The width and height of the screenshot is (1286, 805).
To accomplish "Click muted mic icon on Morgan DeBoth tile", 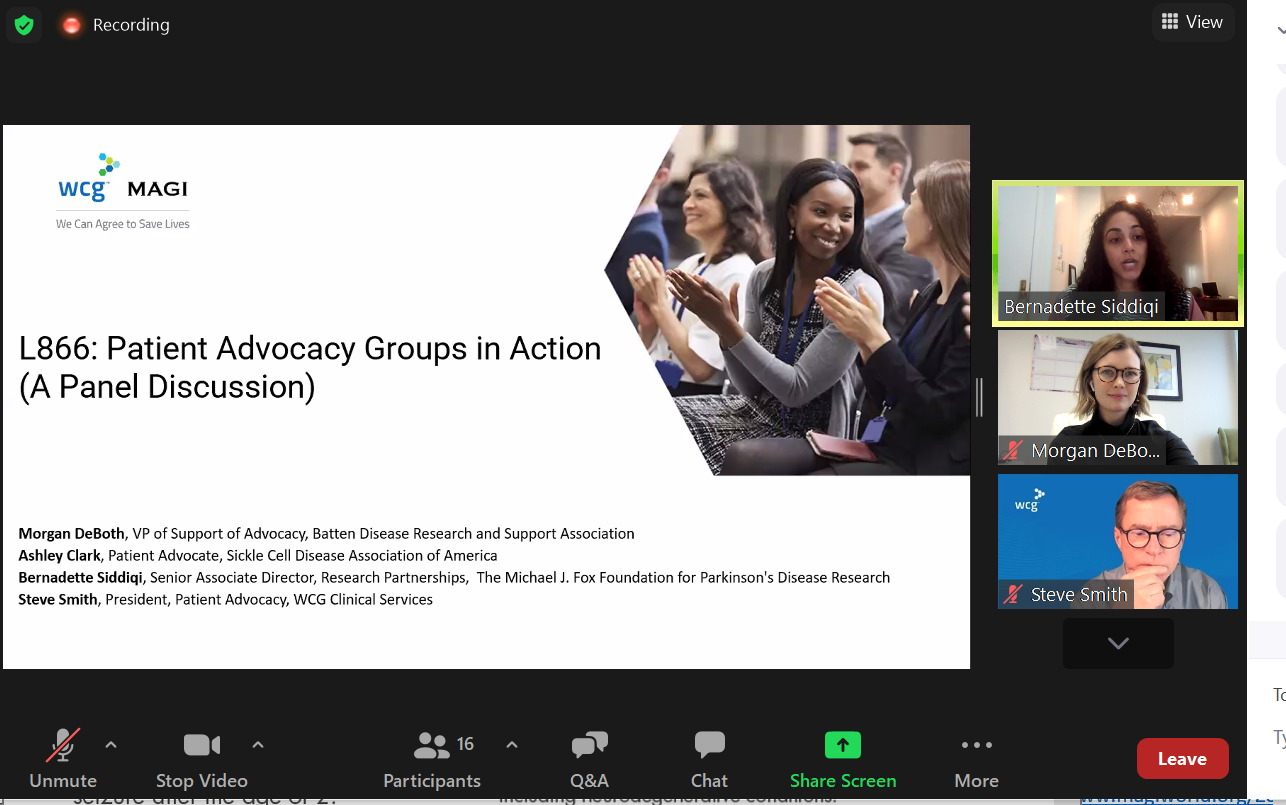I will (1014, 451).
